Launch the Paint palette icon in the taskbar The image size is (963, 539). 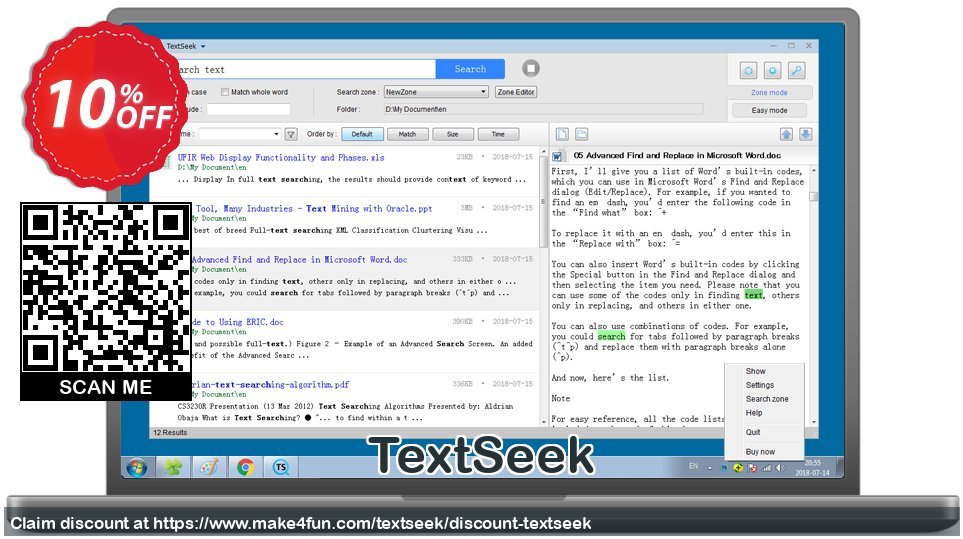pyautogui.click(x=209, y=468)
